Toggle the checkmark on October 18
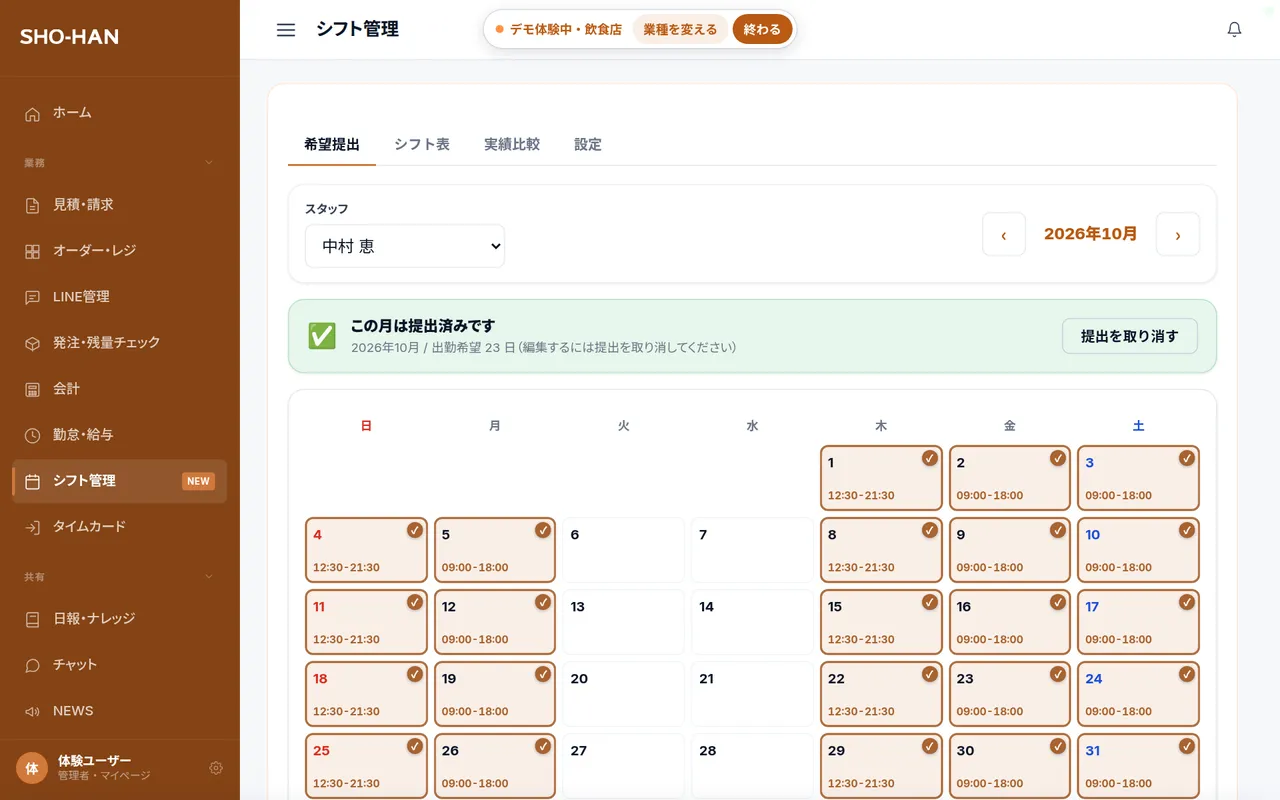Viewport: 1280px width, 800px height. tap(415, 674)
